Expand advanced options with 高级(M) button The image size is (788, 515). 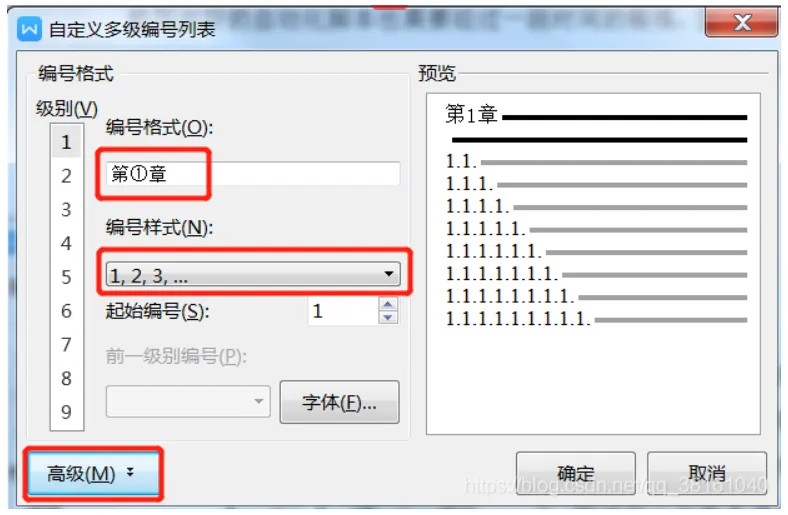[x=93, y=473]
